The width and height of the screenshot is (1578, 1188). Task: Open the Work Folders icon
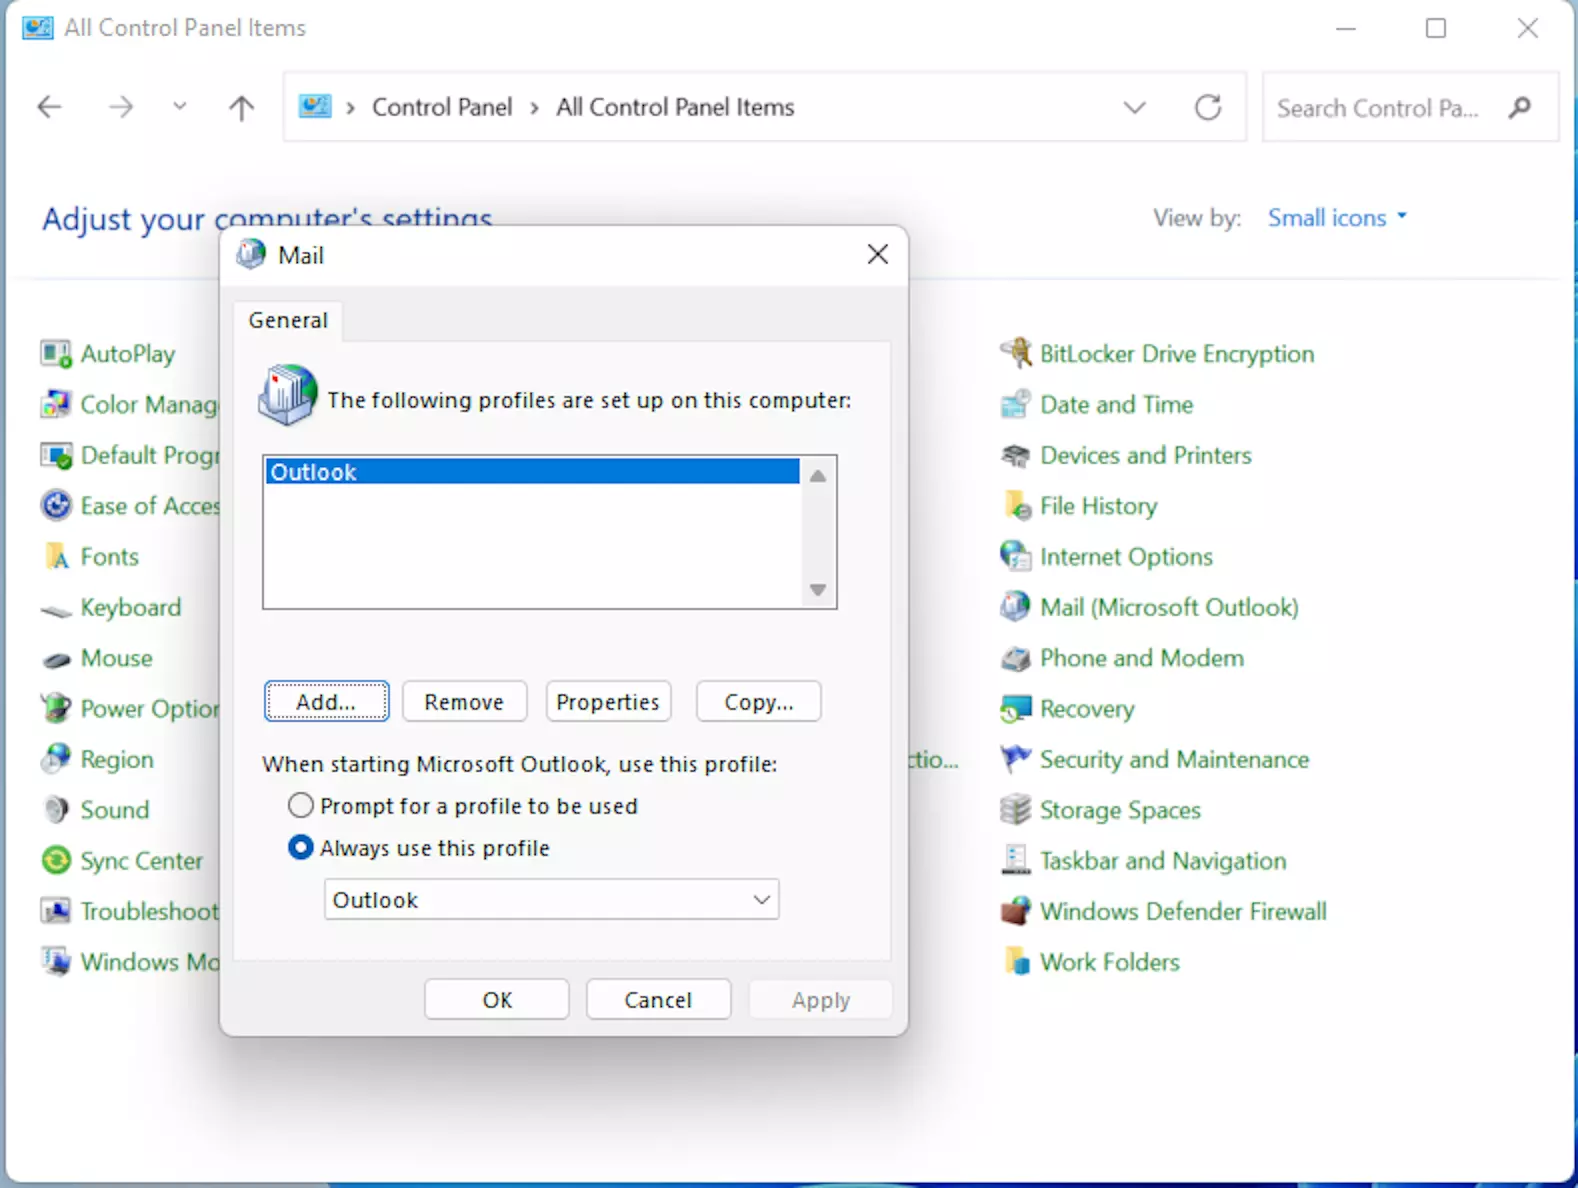pos(1016,962)
